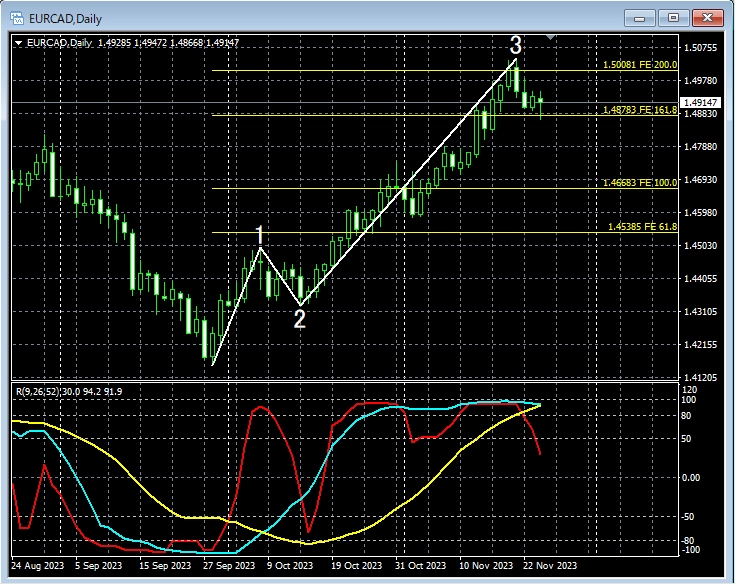The height and width of the screenshot is (585, 736).
Task: Click the 31 Oct 2023 date on time axis
Action: [x=418, y=565]
